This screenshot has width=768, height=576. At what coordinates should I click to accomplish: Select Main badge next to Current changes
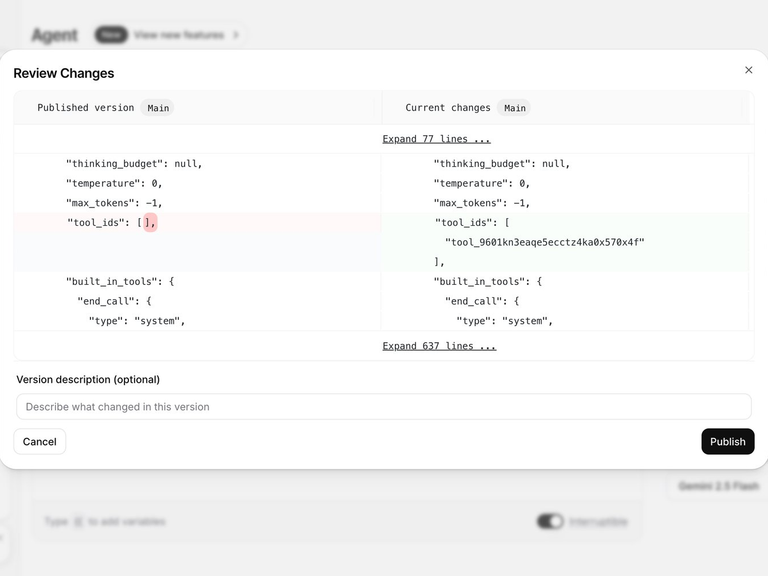pos(514,108)
